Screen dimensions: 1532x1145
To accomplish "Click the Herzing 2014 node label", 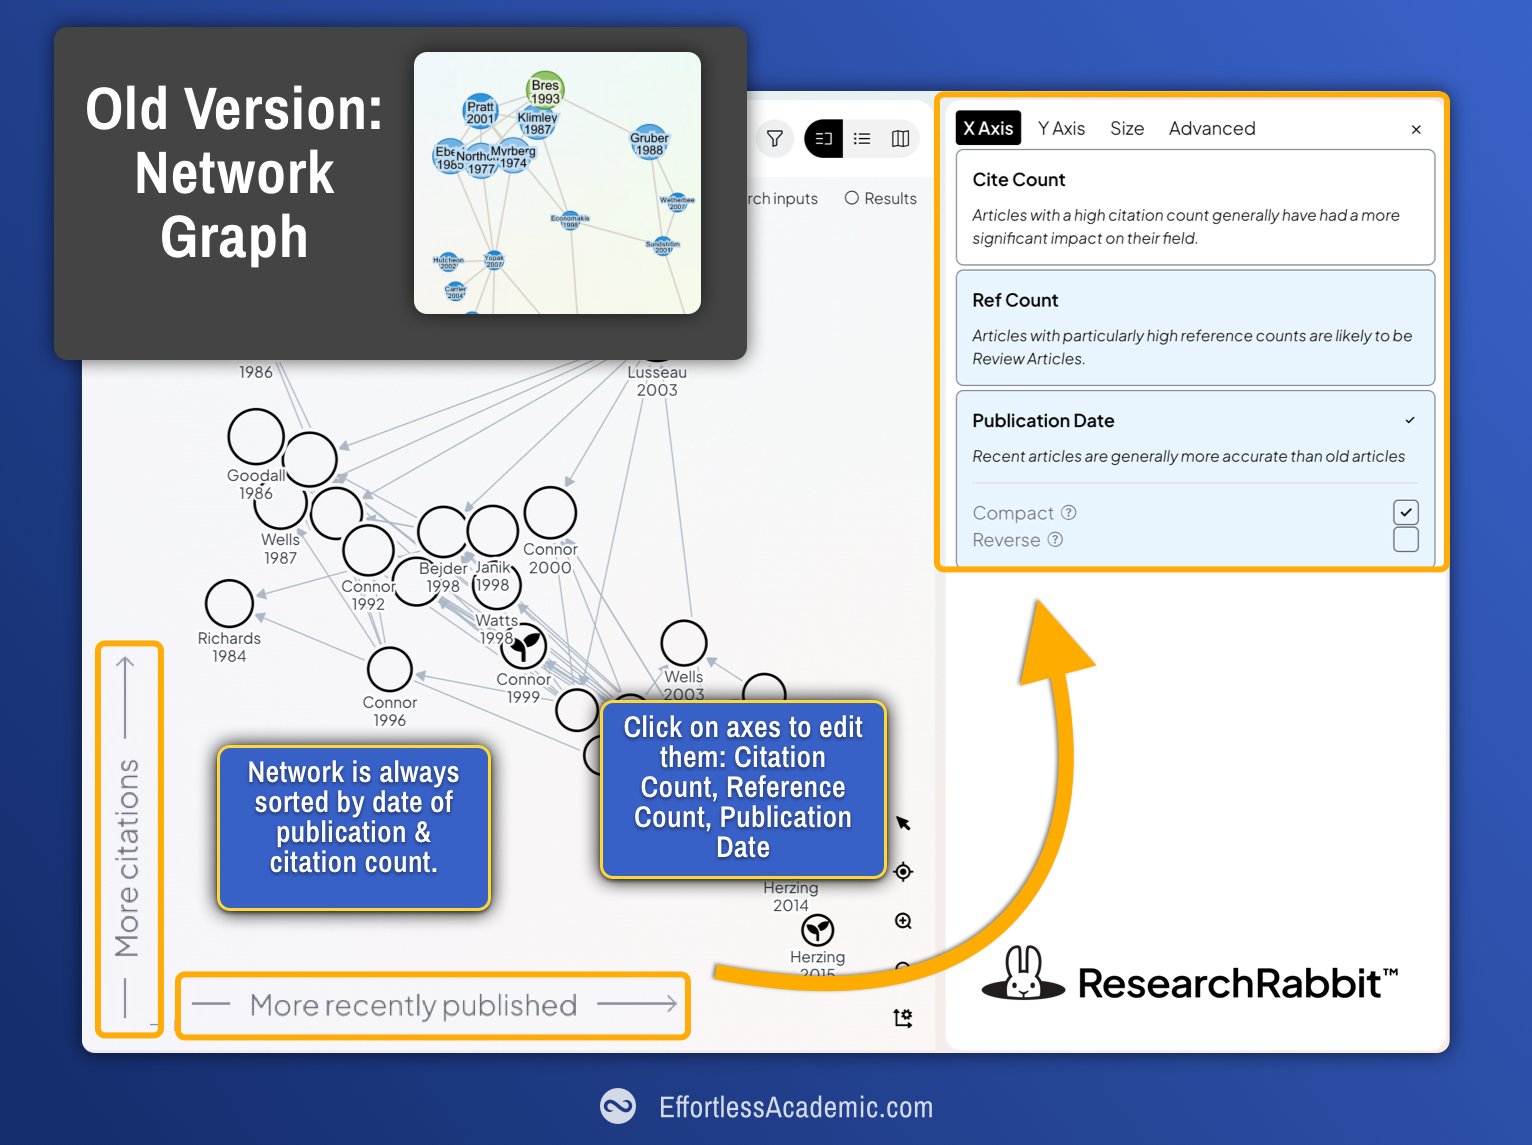I will 791,896.
